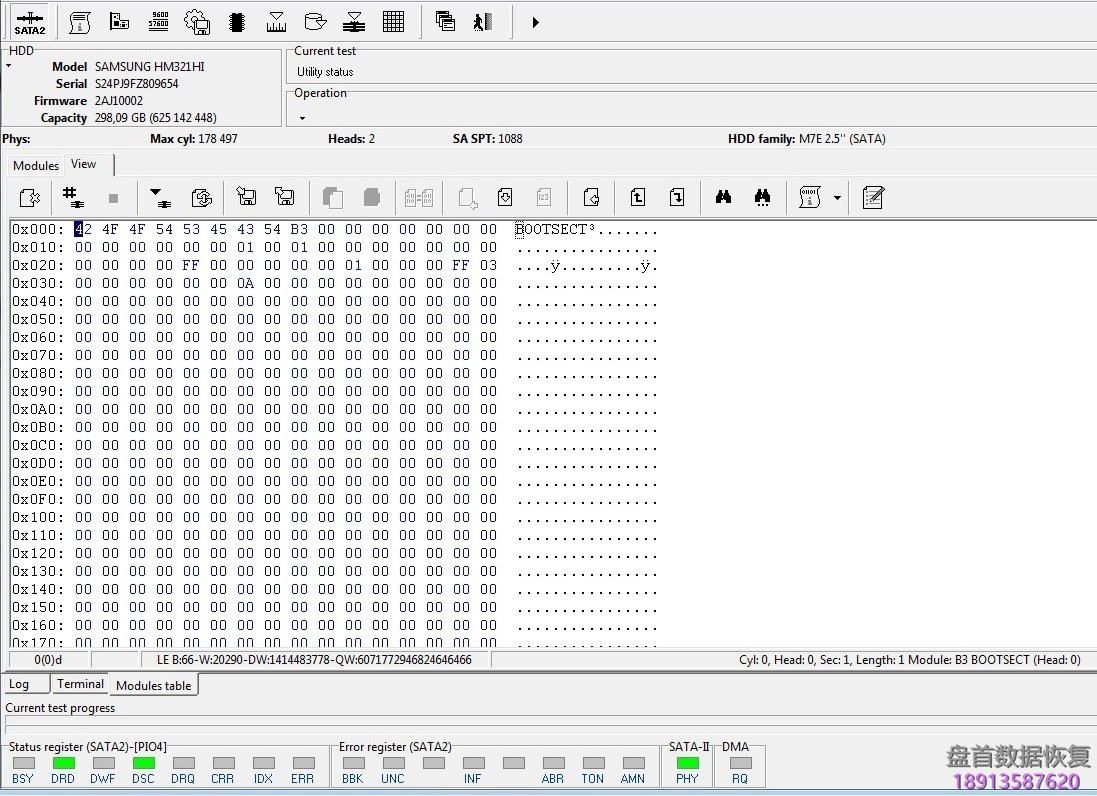Save the module with the save icon

pyautogui.click(x=246, y=197)
